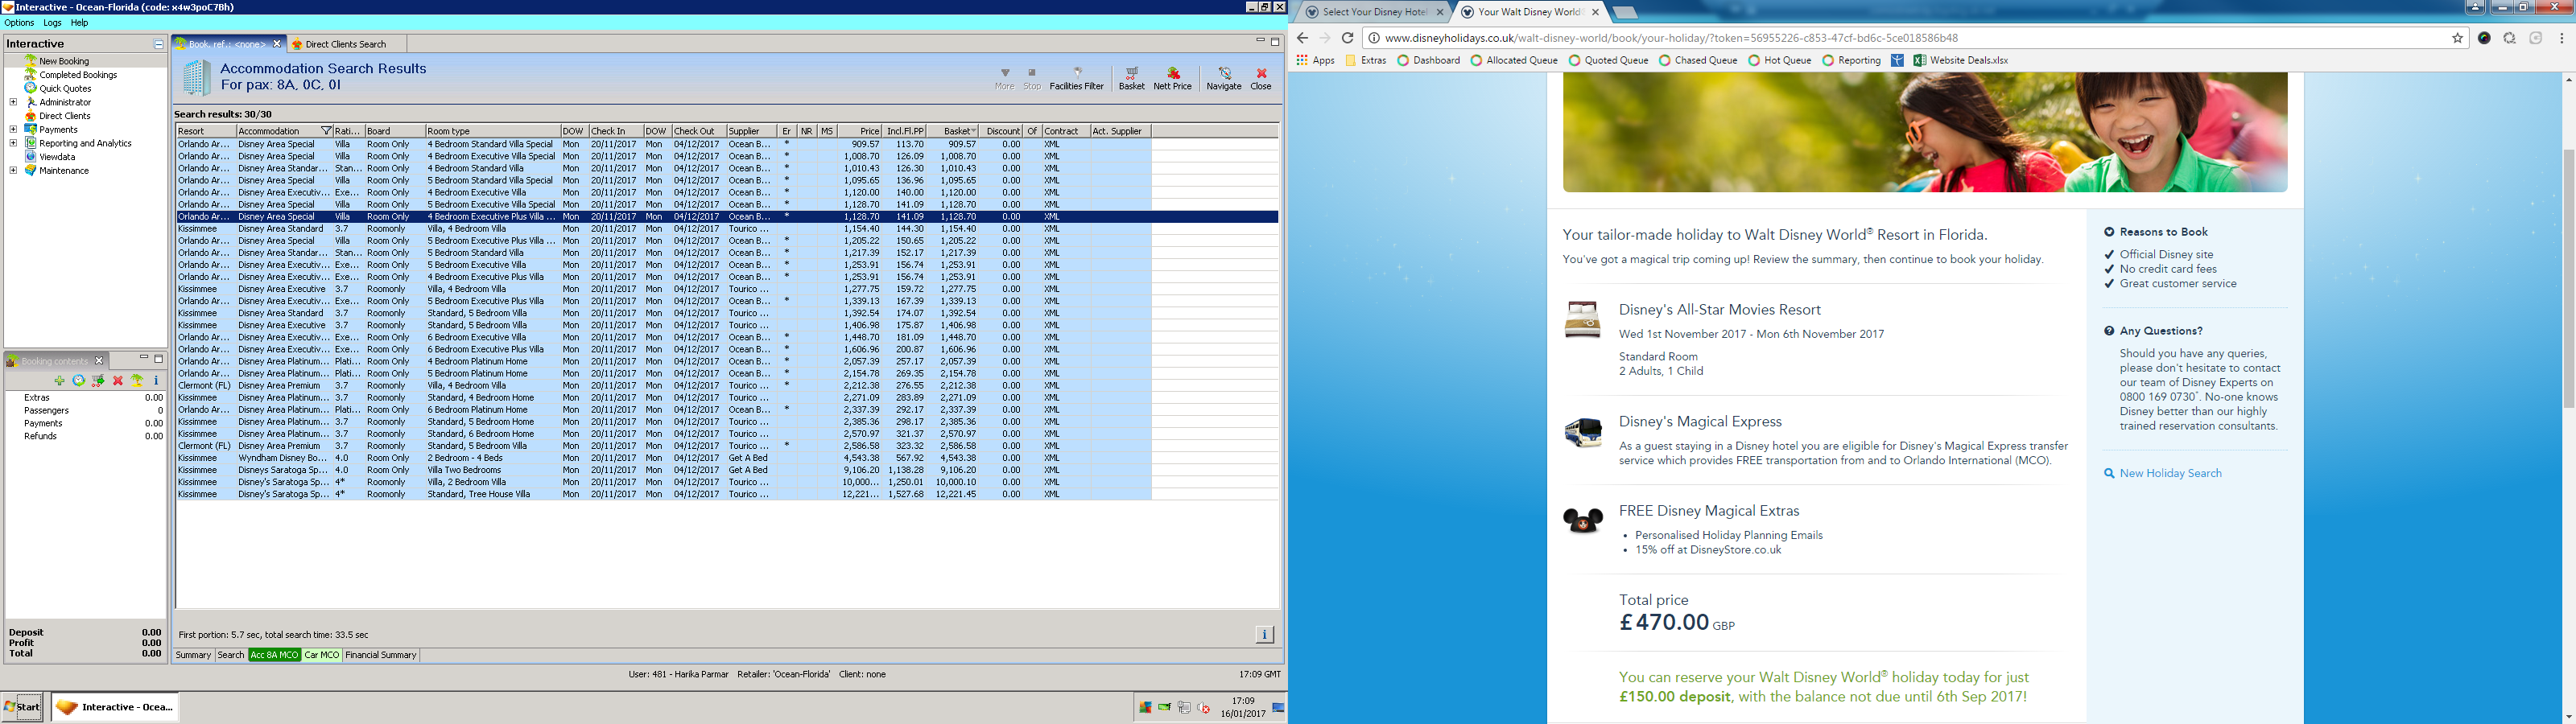
Task: Open Direct Clients in the tree
Action: click(x=64, y=116)
